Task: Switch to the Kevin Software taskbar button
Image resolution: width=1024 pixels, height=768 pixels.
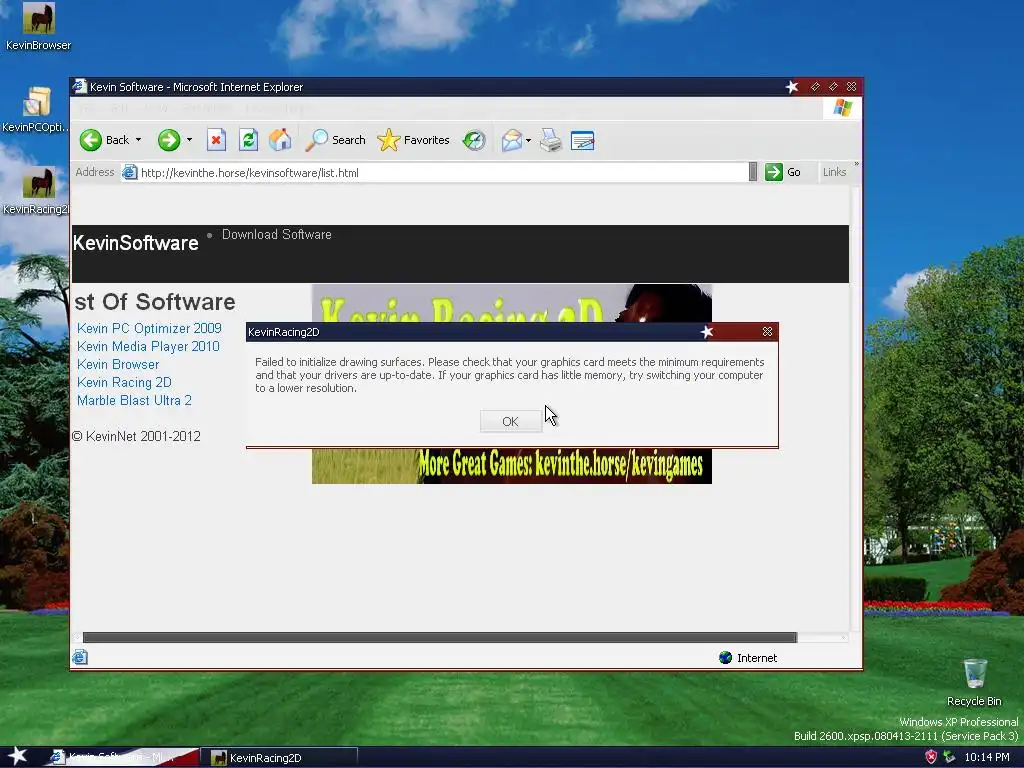Action: click(x=123, y=758)
